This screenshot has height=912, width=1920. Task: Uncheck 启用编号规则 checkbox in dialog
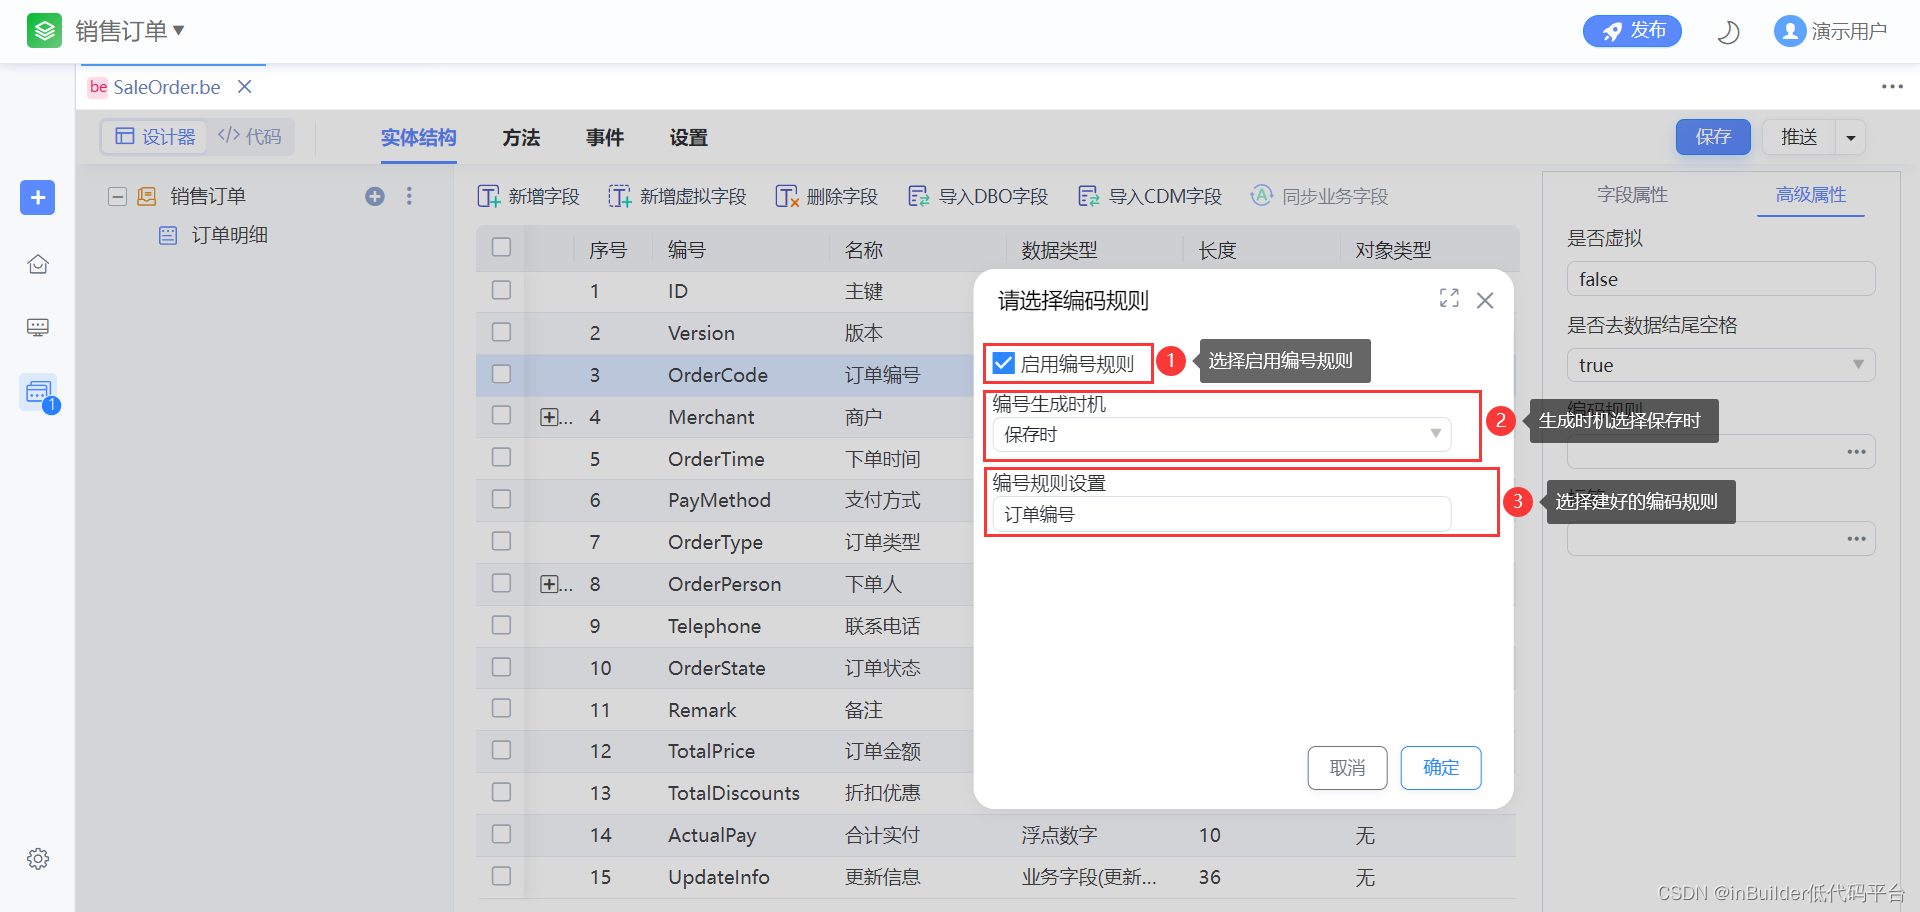click(x=1004, y=363)
